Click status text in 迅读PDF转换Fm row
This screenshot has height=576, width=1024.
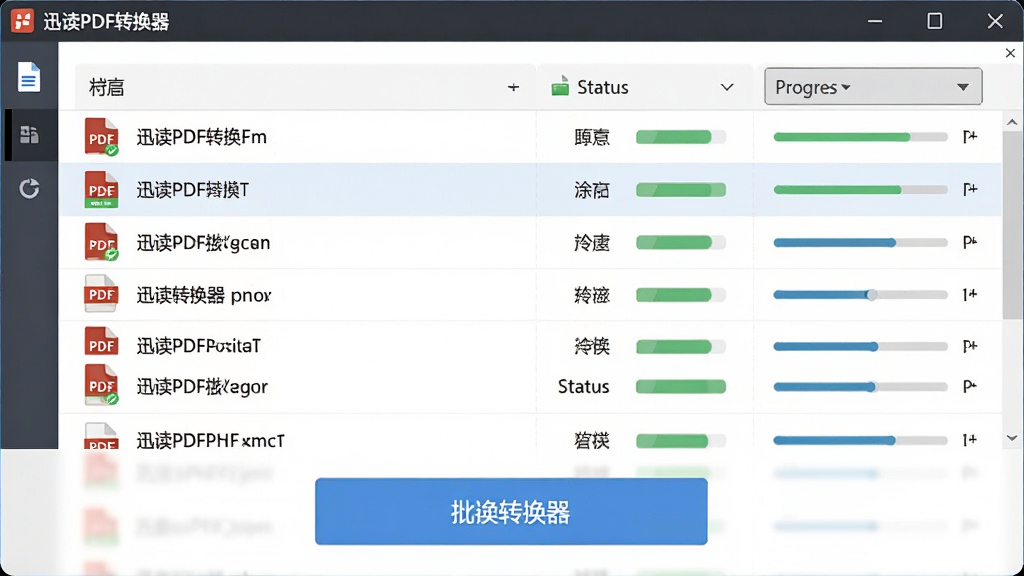592,137
